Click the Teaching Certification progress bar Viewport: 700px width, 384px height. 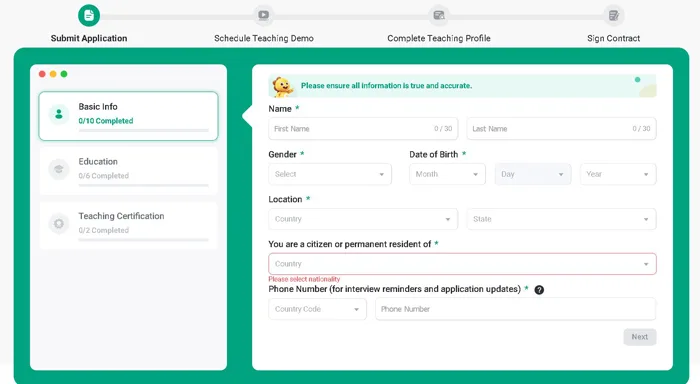pyautogui.click(x=144, y=240)
